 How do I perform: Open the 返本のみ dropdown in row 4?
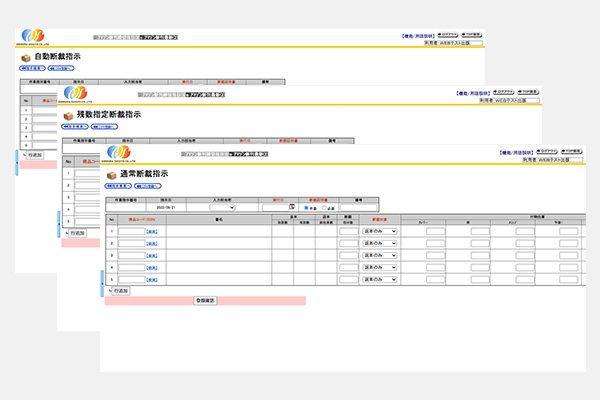380,267
